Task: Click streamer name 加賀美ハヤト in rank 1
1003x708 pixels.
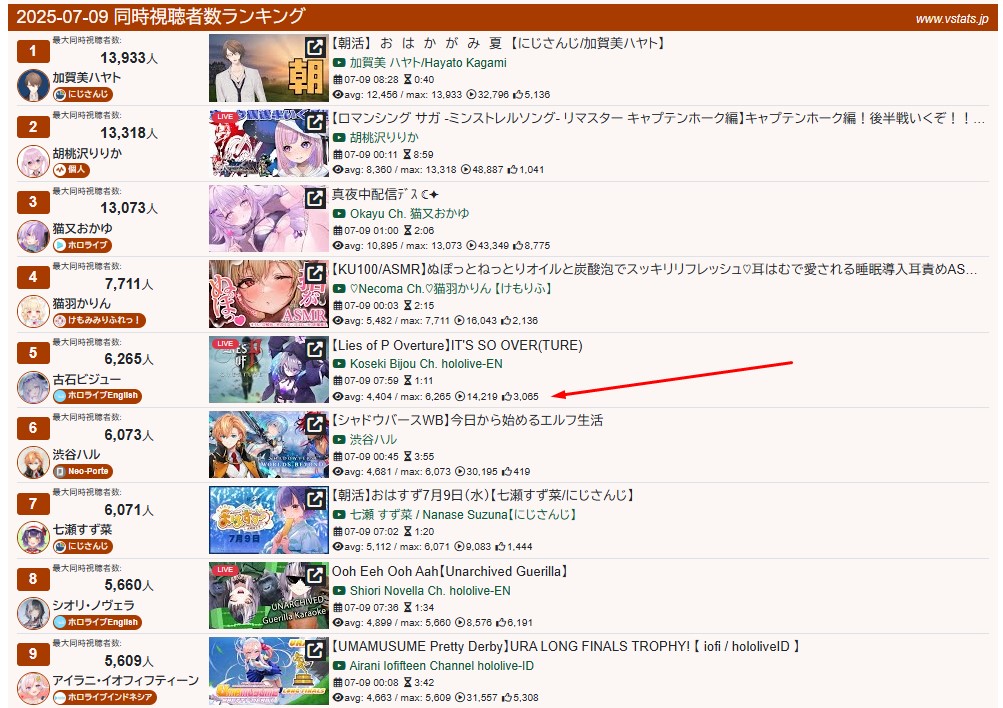Action: click(x=86, y=77)
